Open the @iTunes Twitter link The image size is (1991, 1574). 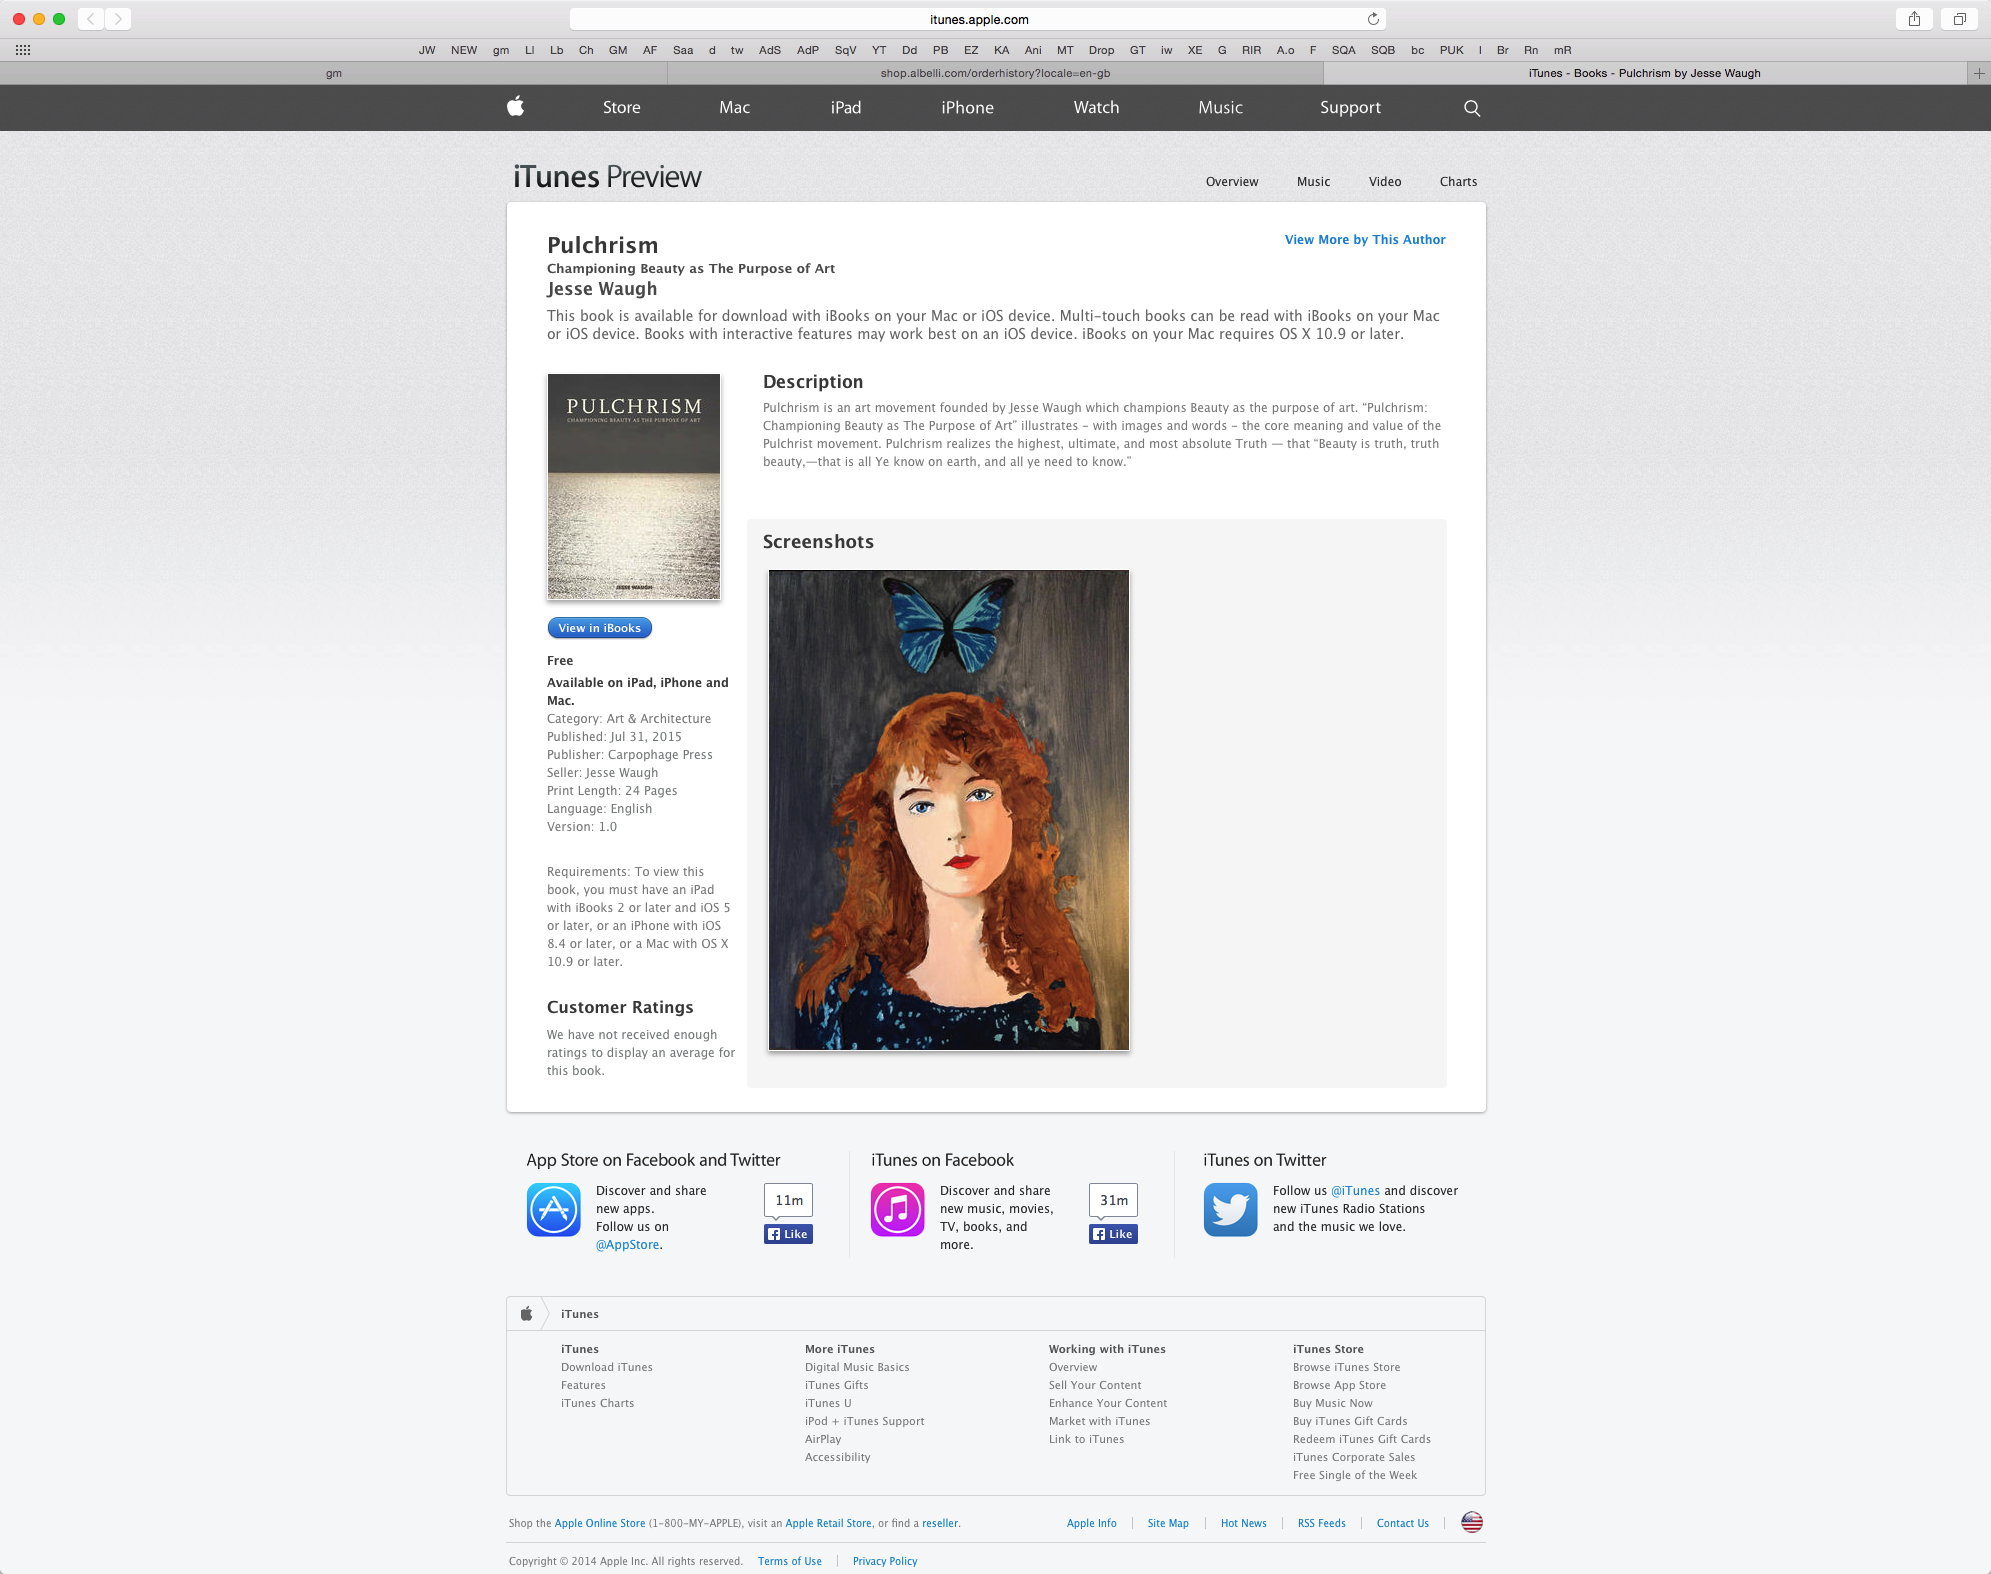1355,1191
